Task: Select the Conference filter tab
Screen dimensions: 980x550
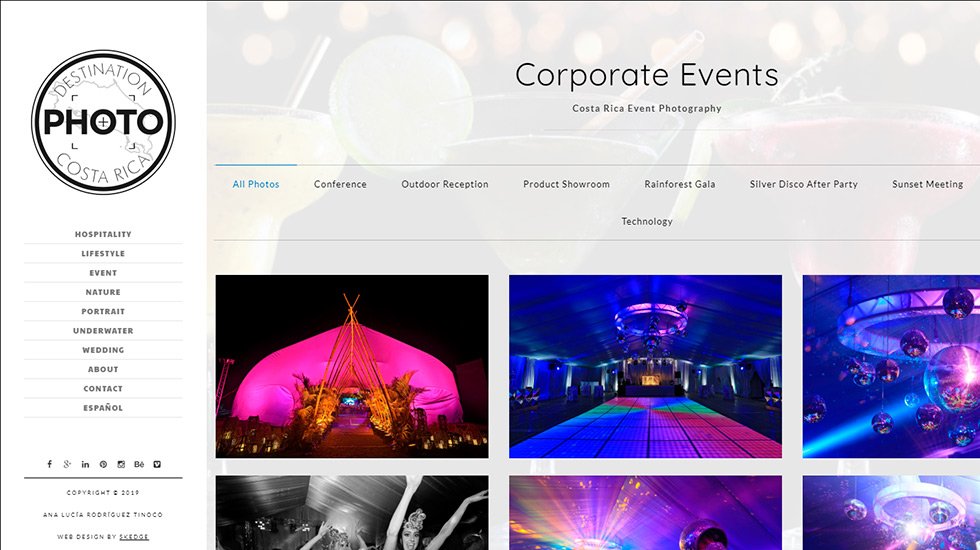Action: click(340, 184)
